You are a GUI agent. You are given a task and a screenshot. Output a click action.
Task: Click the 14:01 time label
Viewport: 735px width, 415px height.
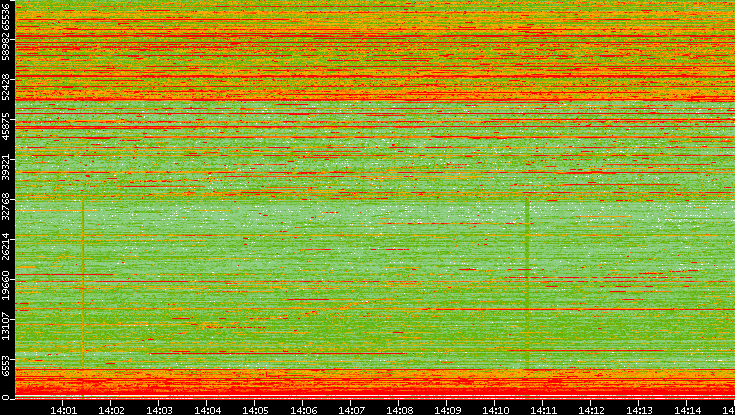click(63, 410)
